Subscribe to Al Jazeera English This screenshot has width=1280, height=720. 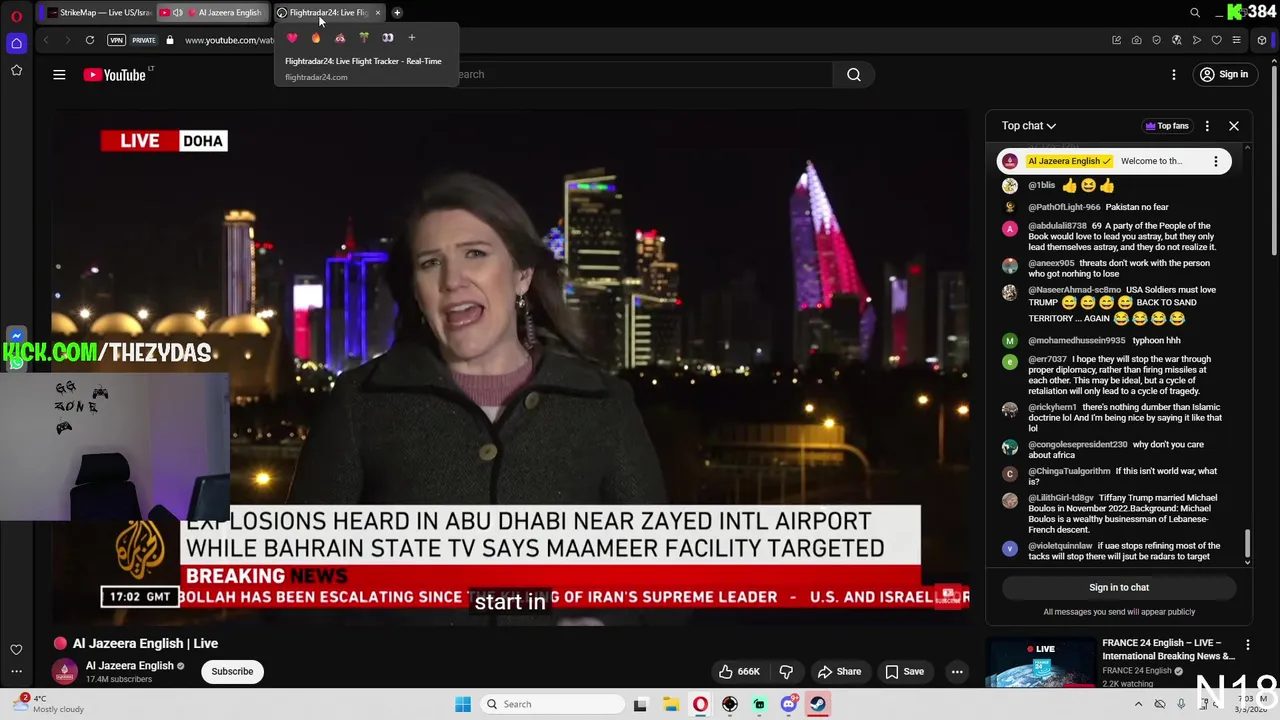point(232,672)
